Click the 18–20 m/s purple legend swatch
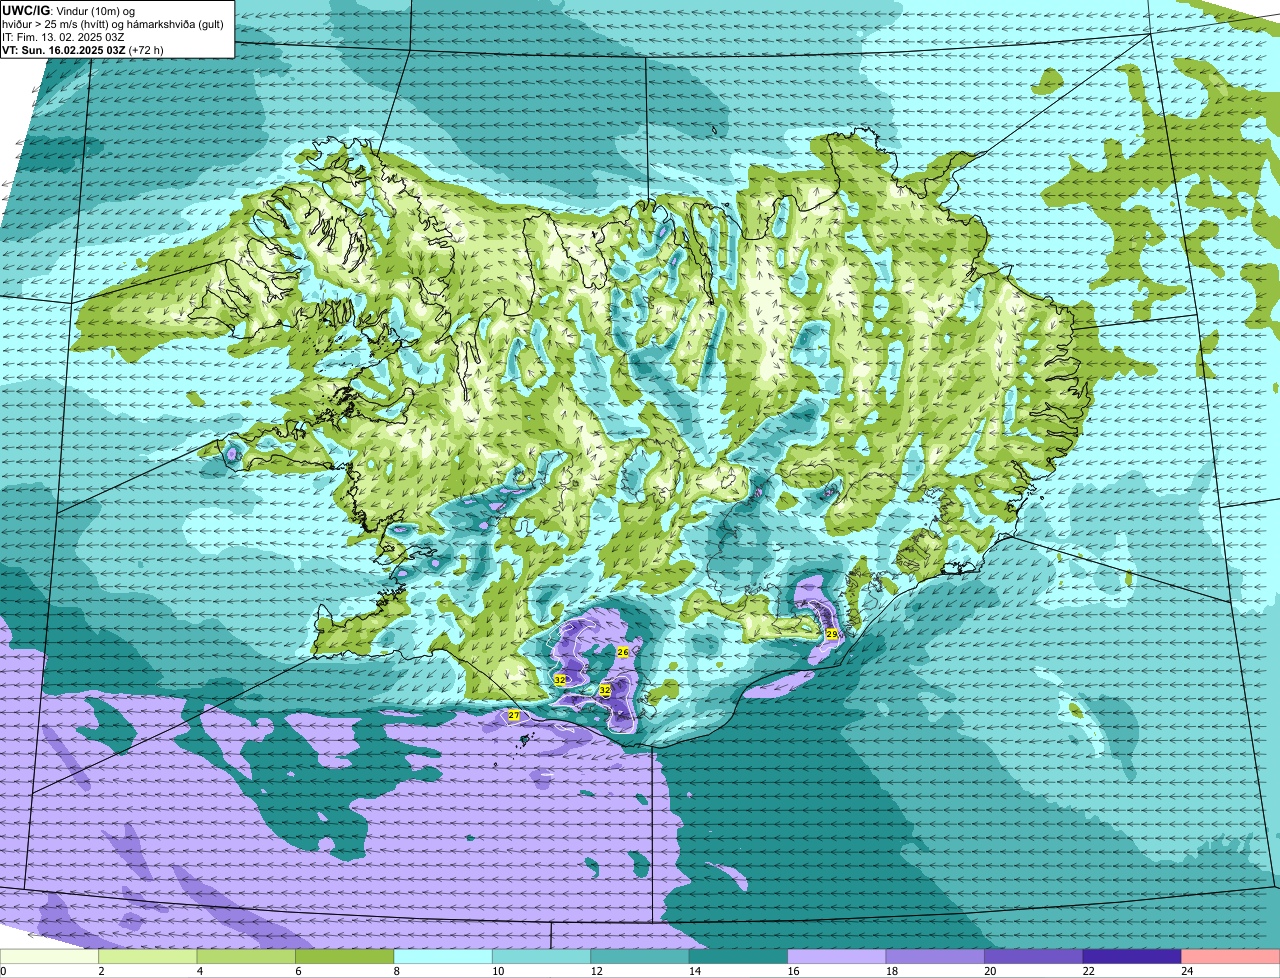 [x=935, y=957]
